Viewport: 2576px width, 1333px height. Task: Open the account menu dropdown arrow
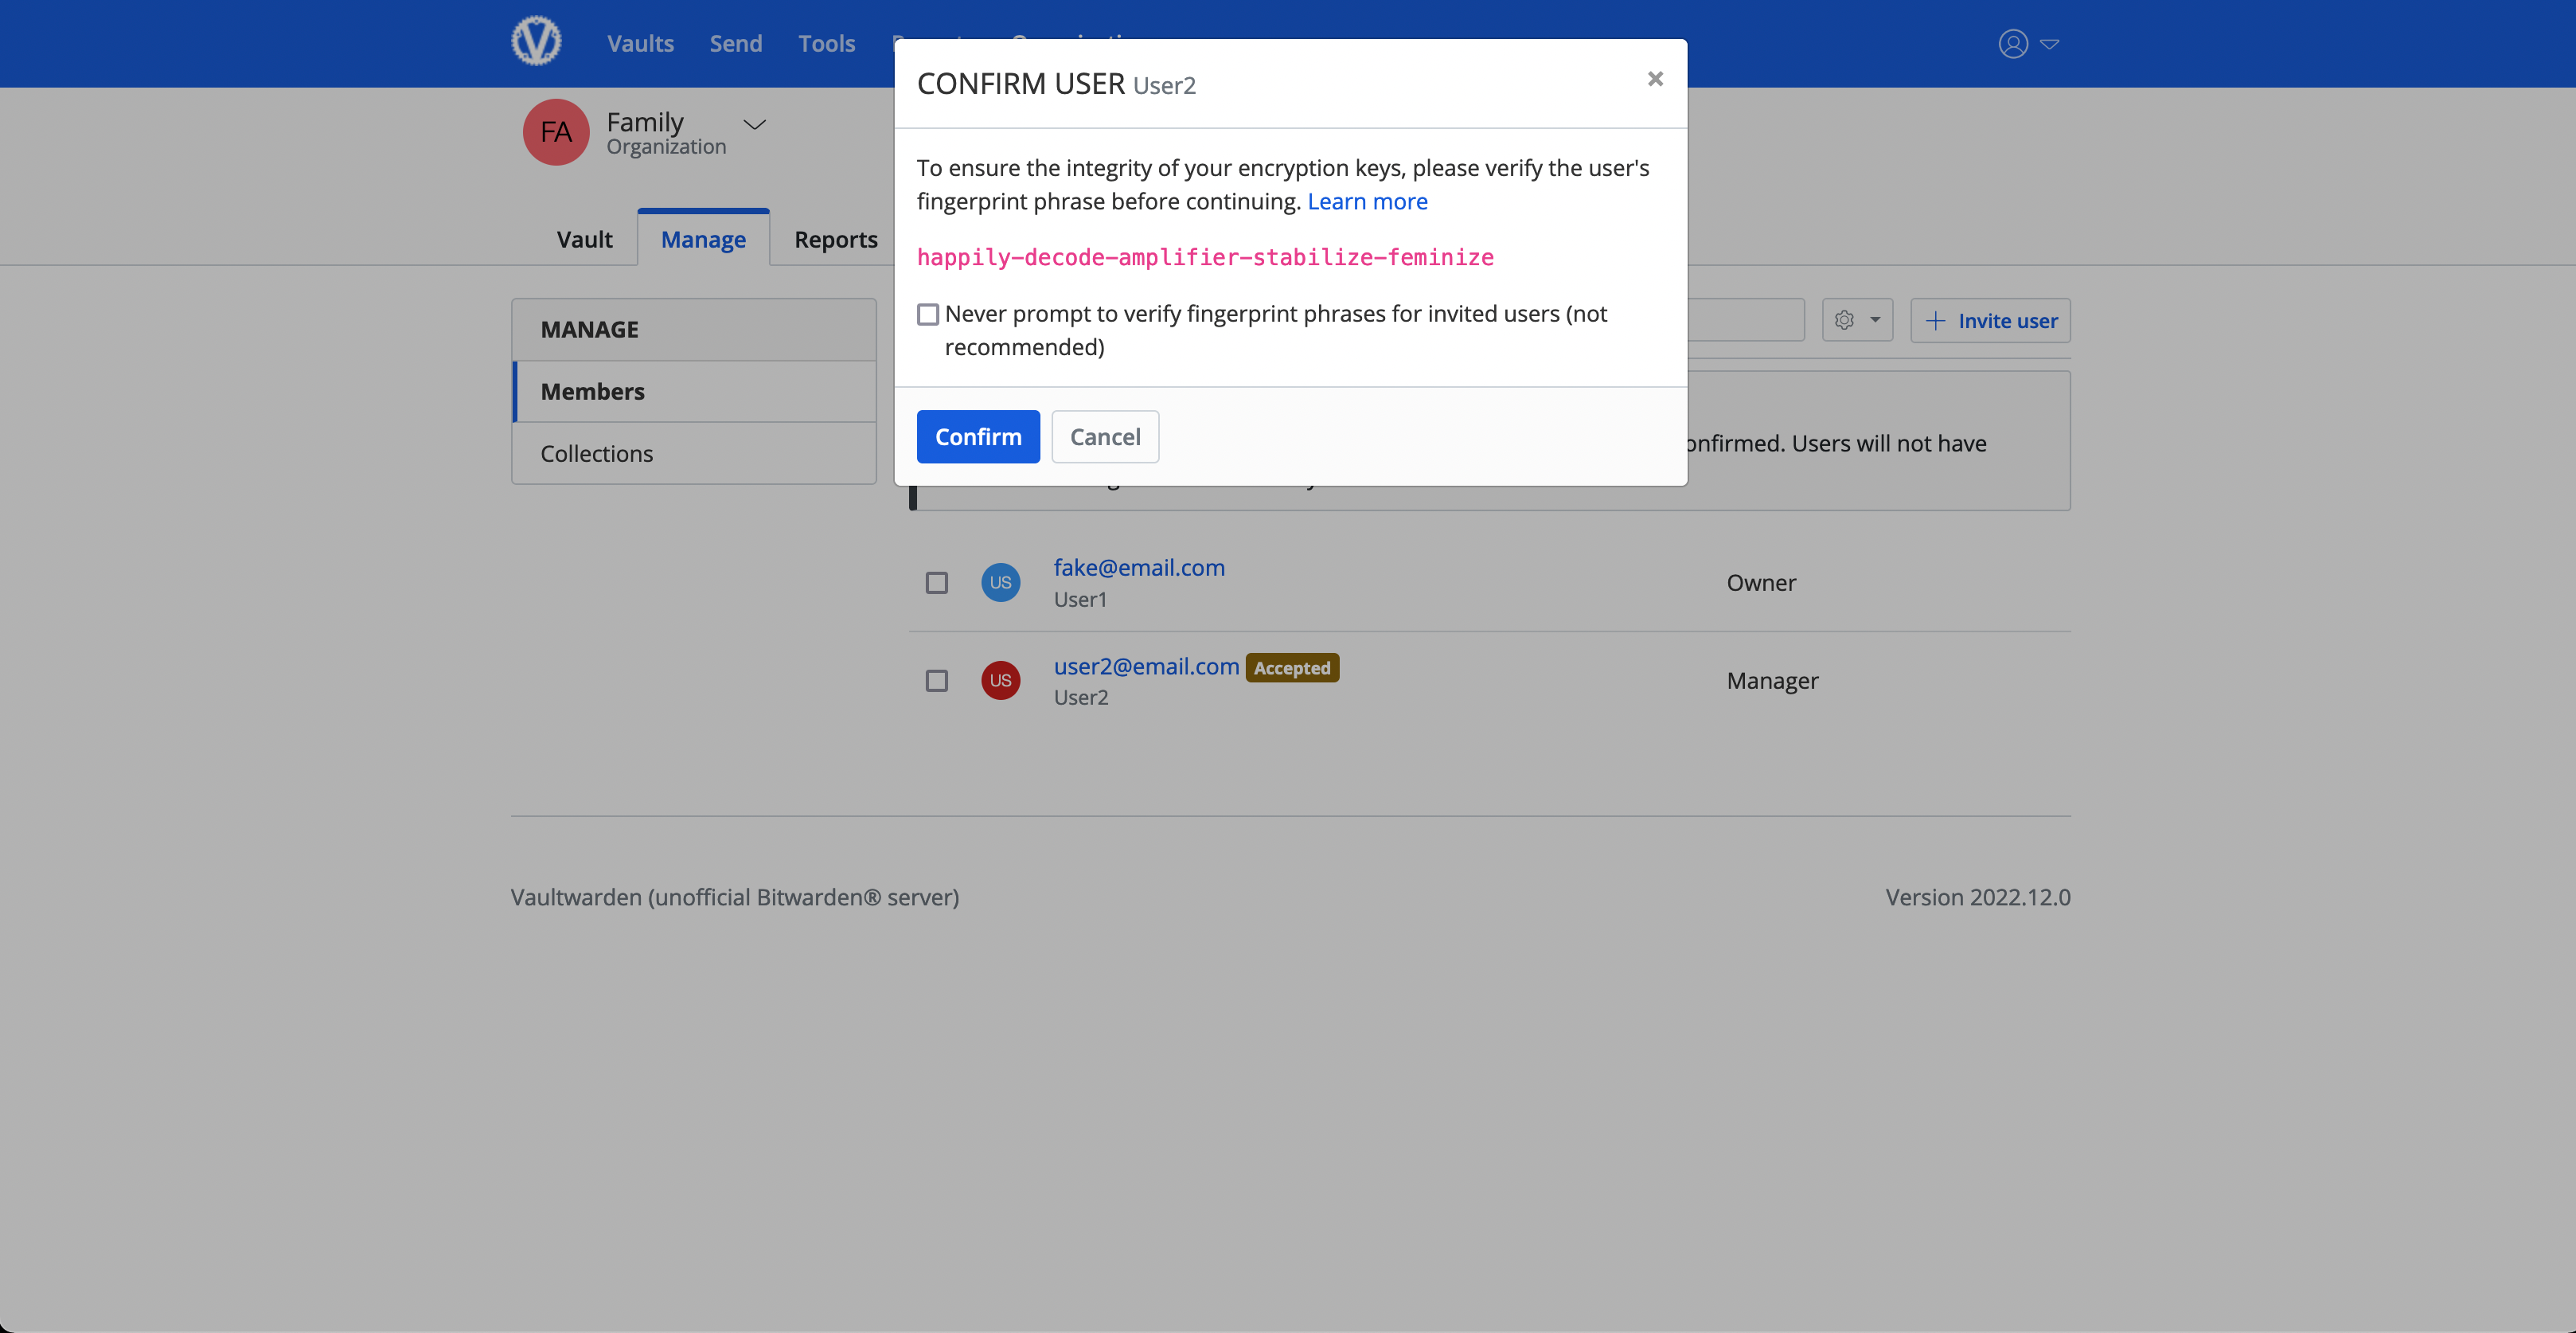coord(2049,44)
